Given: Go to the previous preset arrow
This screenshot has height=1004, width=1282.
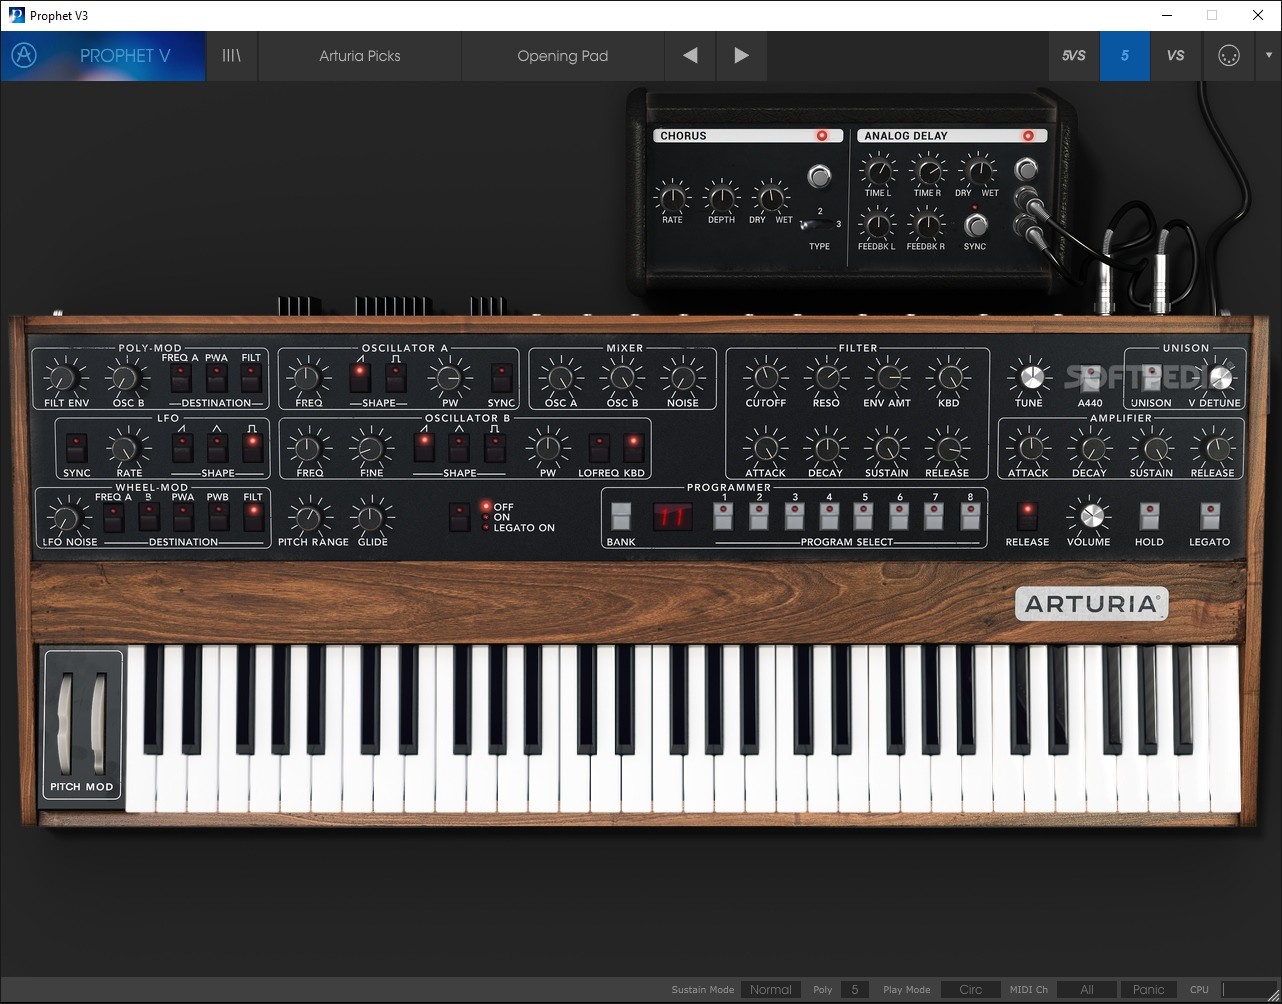Looking at the screenshot, I should pyautogui.click(x=690, y=56).
